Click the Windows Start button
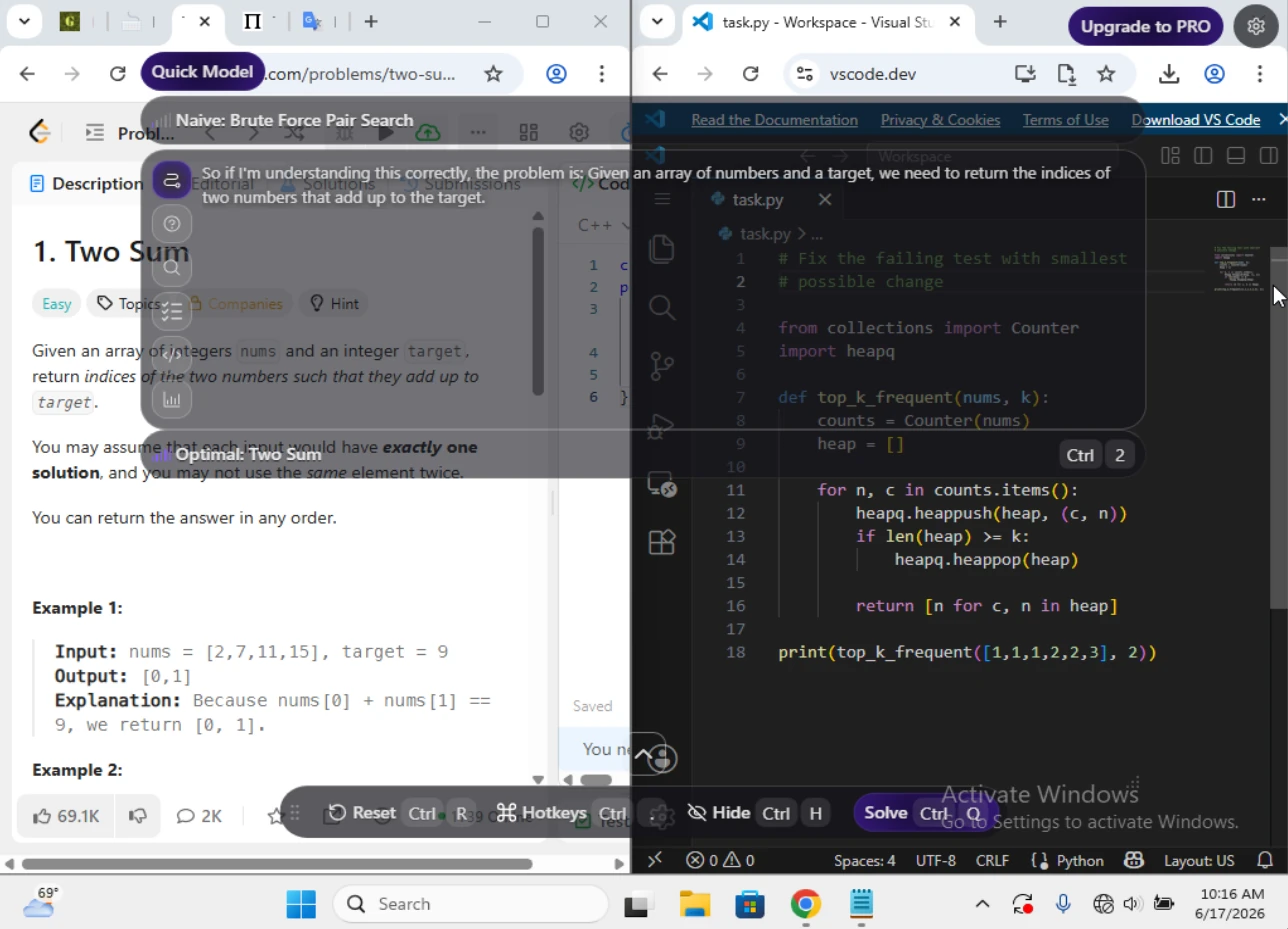Screen dimensions: 1288x929 [x=301, y=904]
